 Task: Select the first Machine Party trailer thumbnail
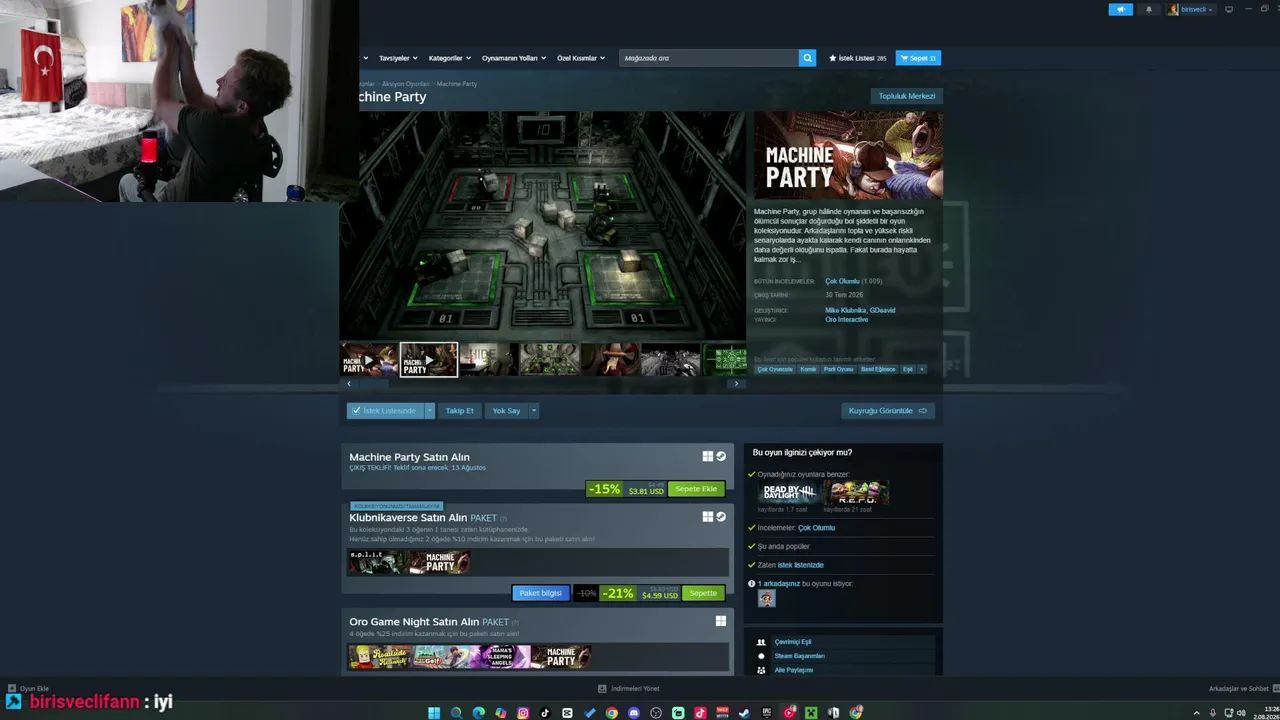(369, 360)
